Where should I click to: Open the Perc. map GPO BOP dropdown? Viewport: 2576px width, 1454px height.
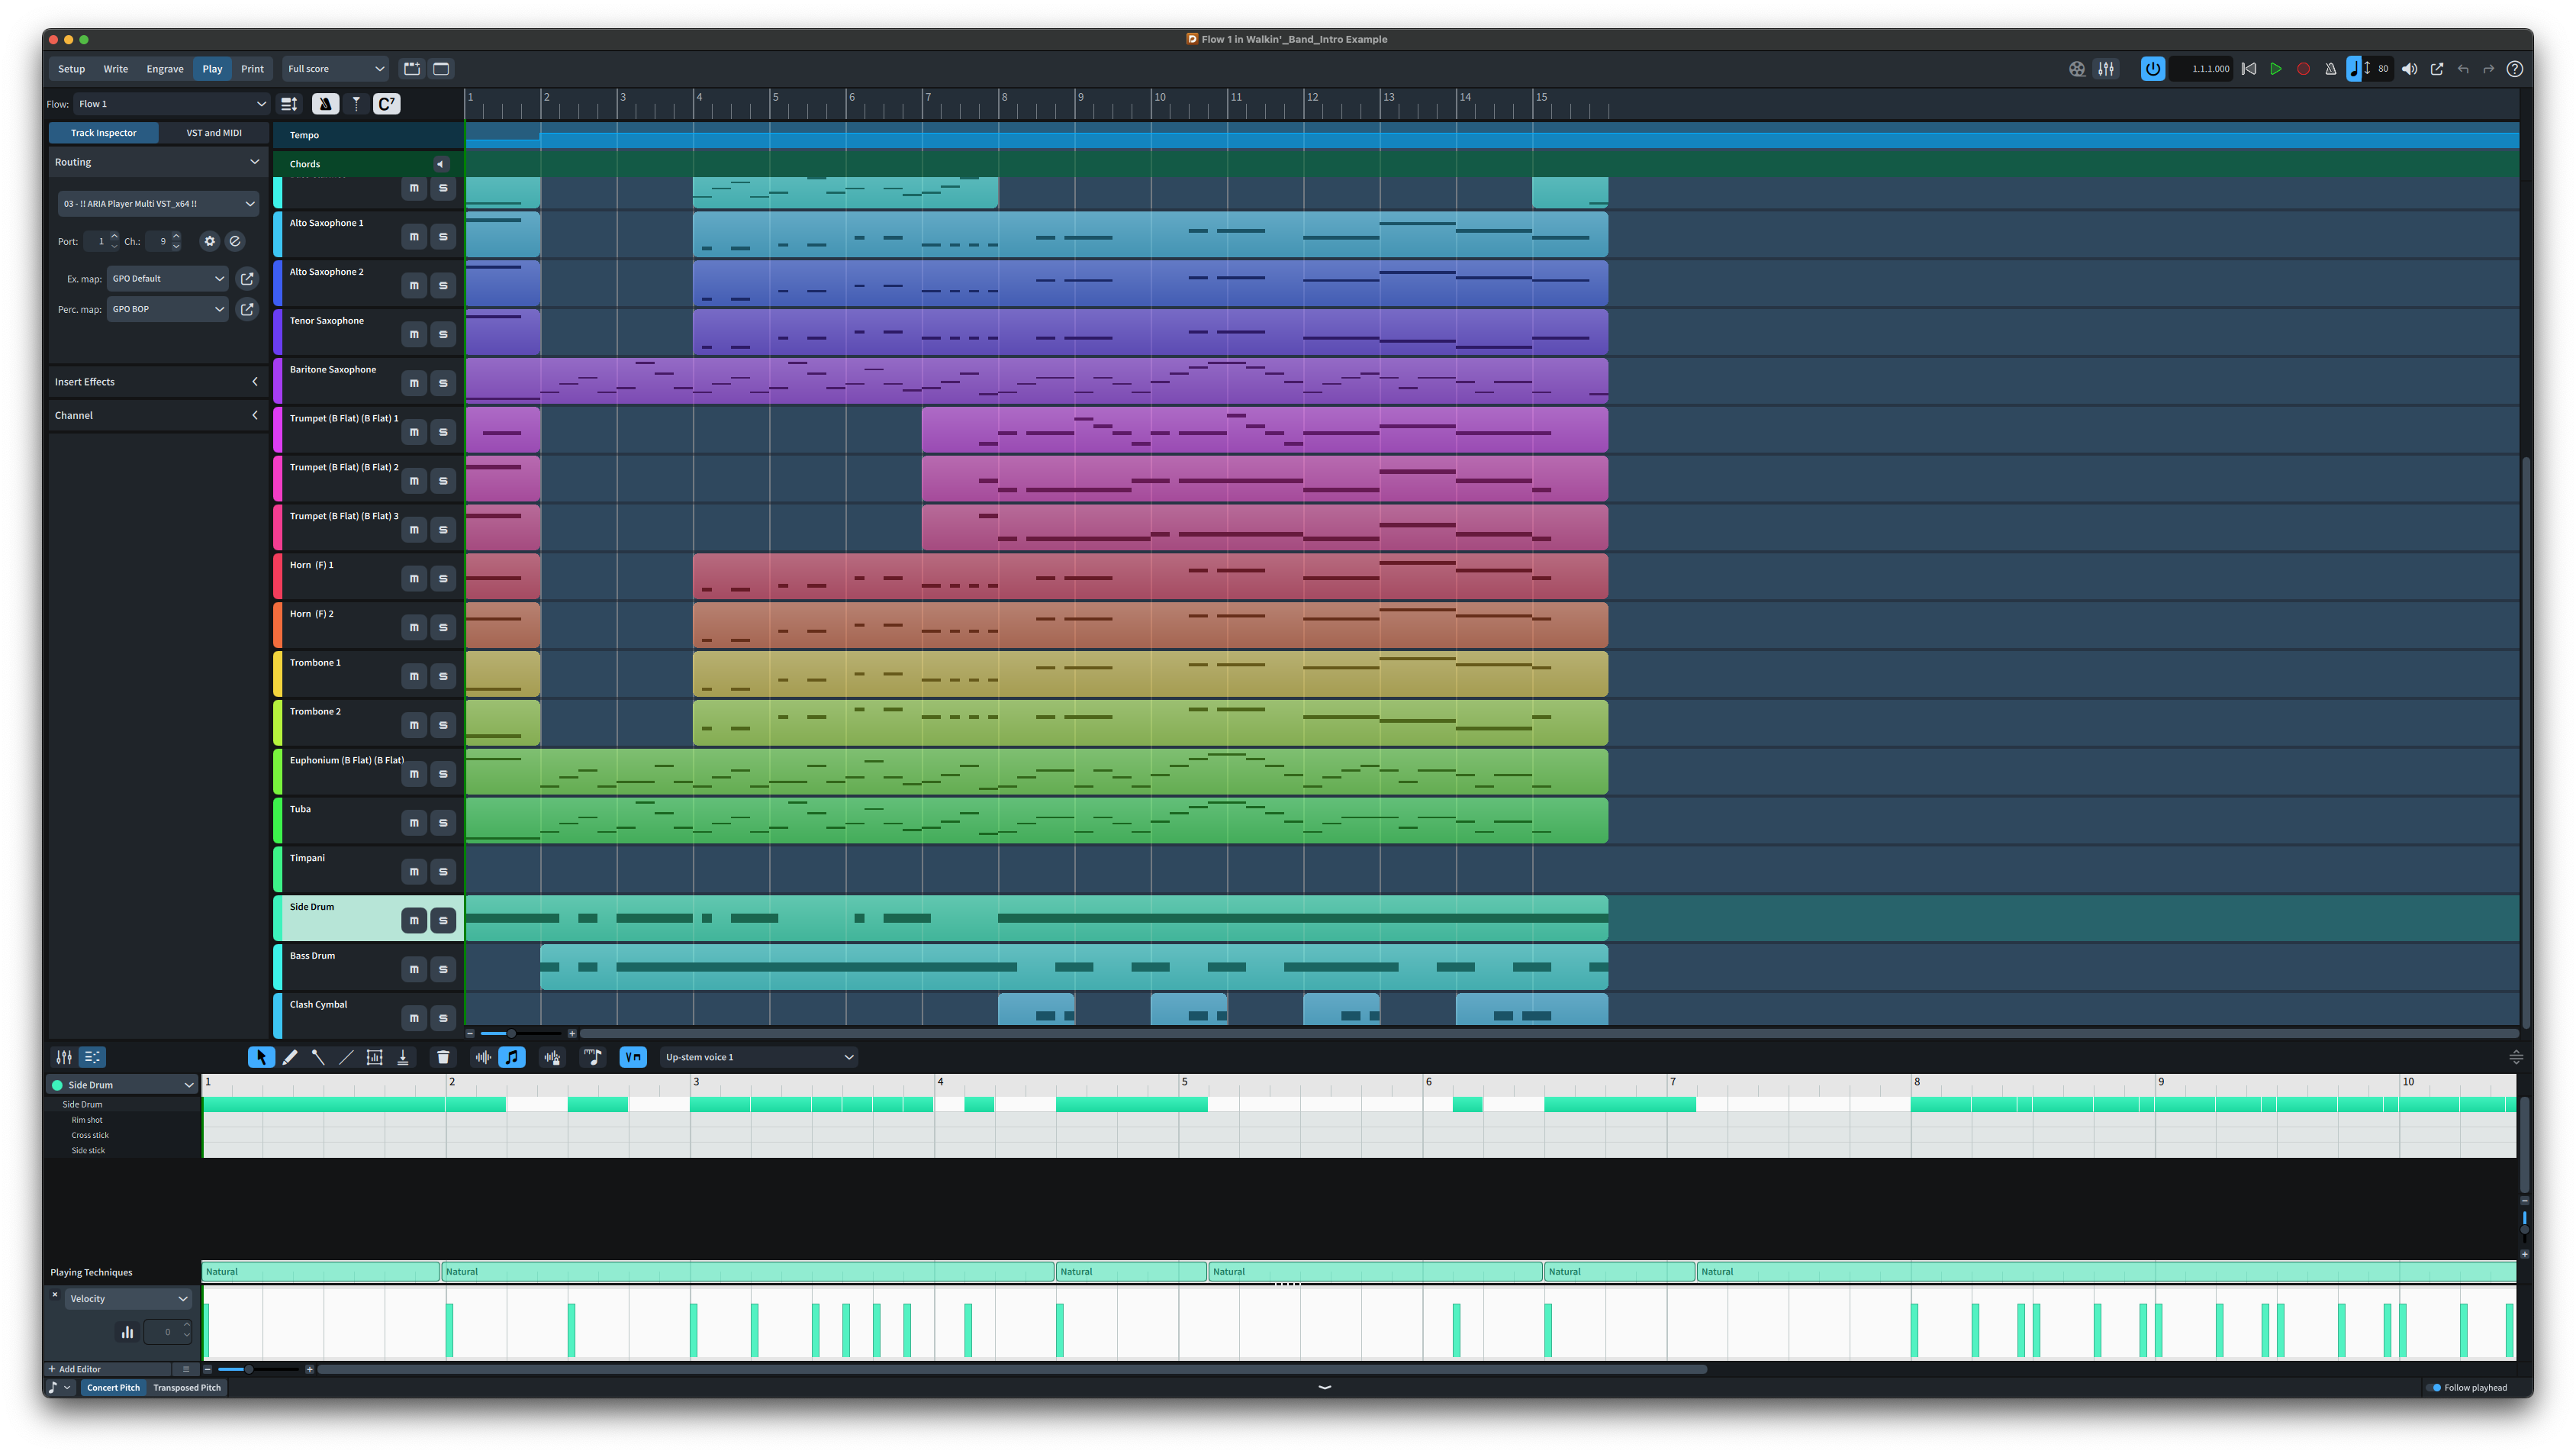point(167,309)
